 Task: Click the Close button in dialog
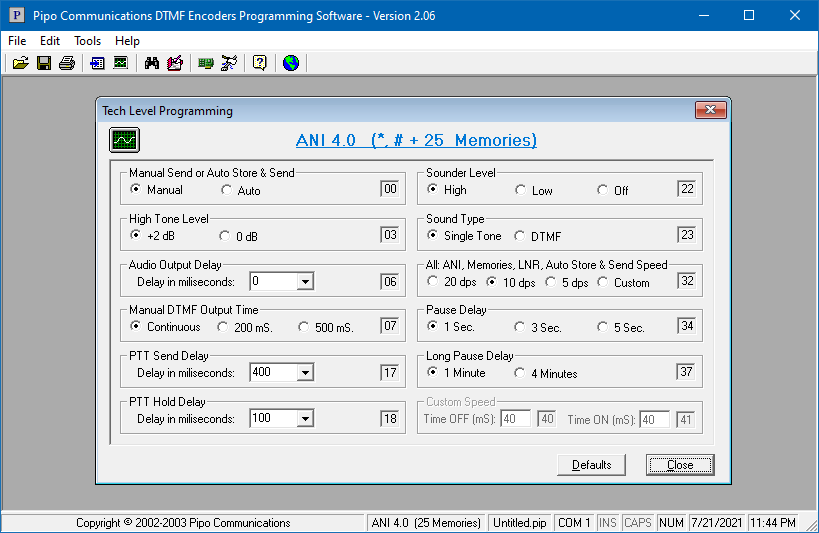click(680, 465)
